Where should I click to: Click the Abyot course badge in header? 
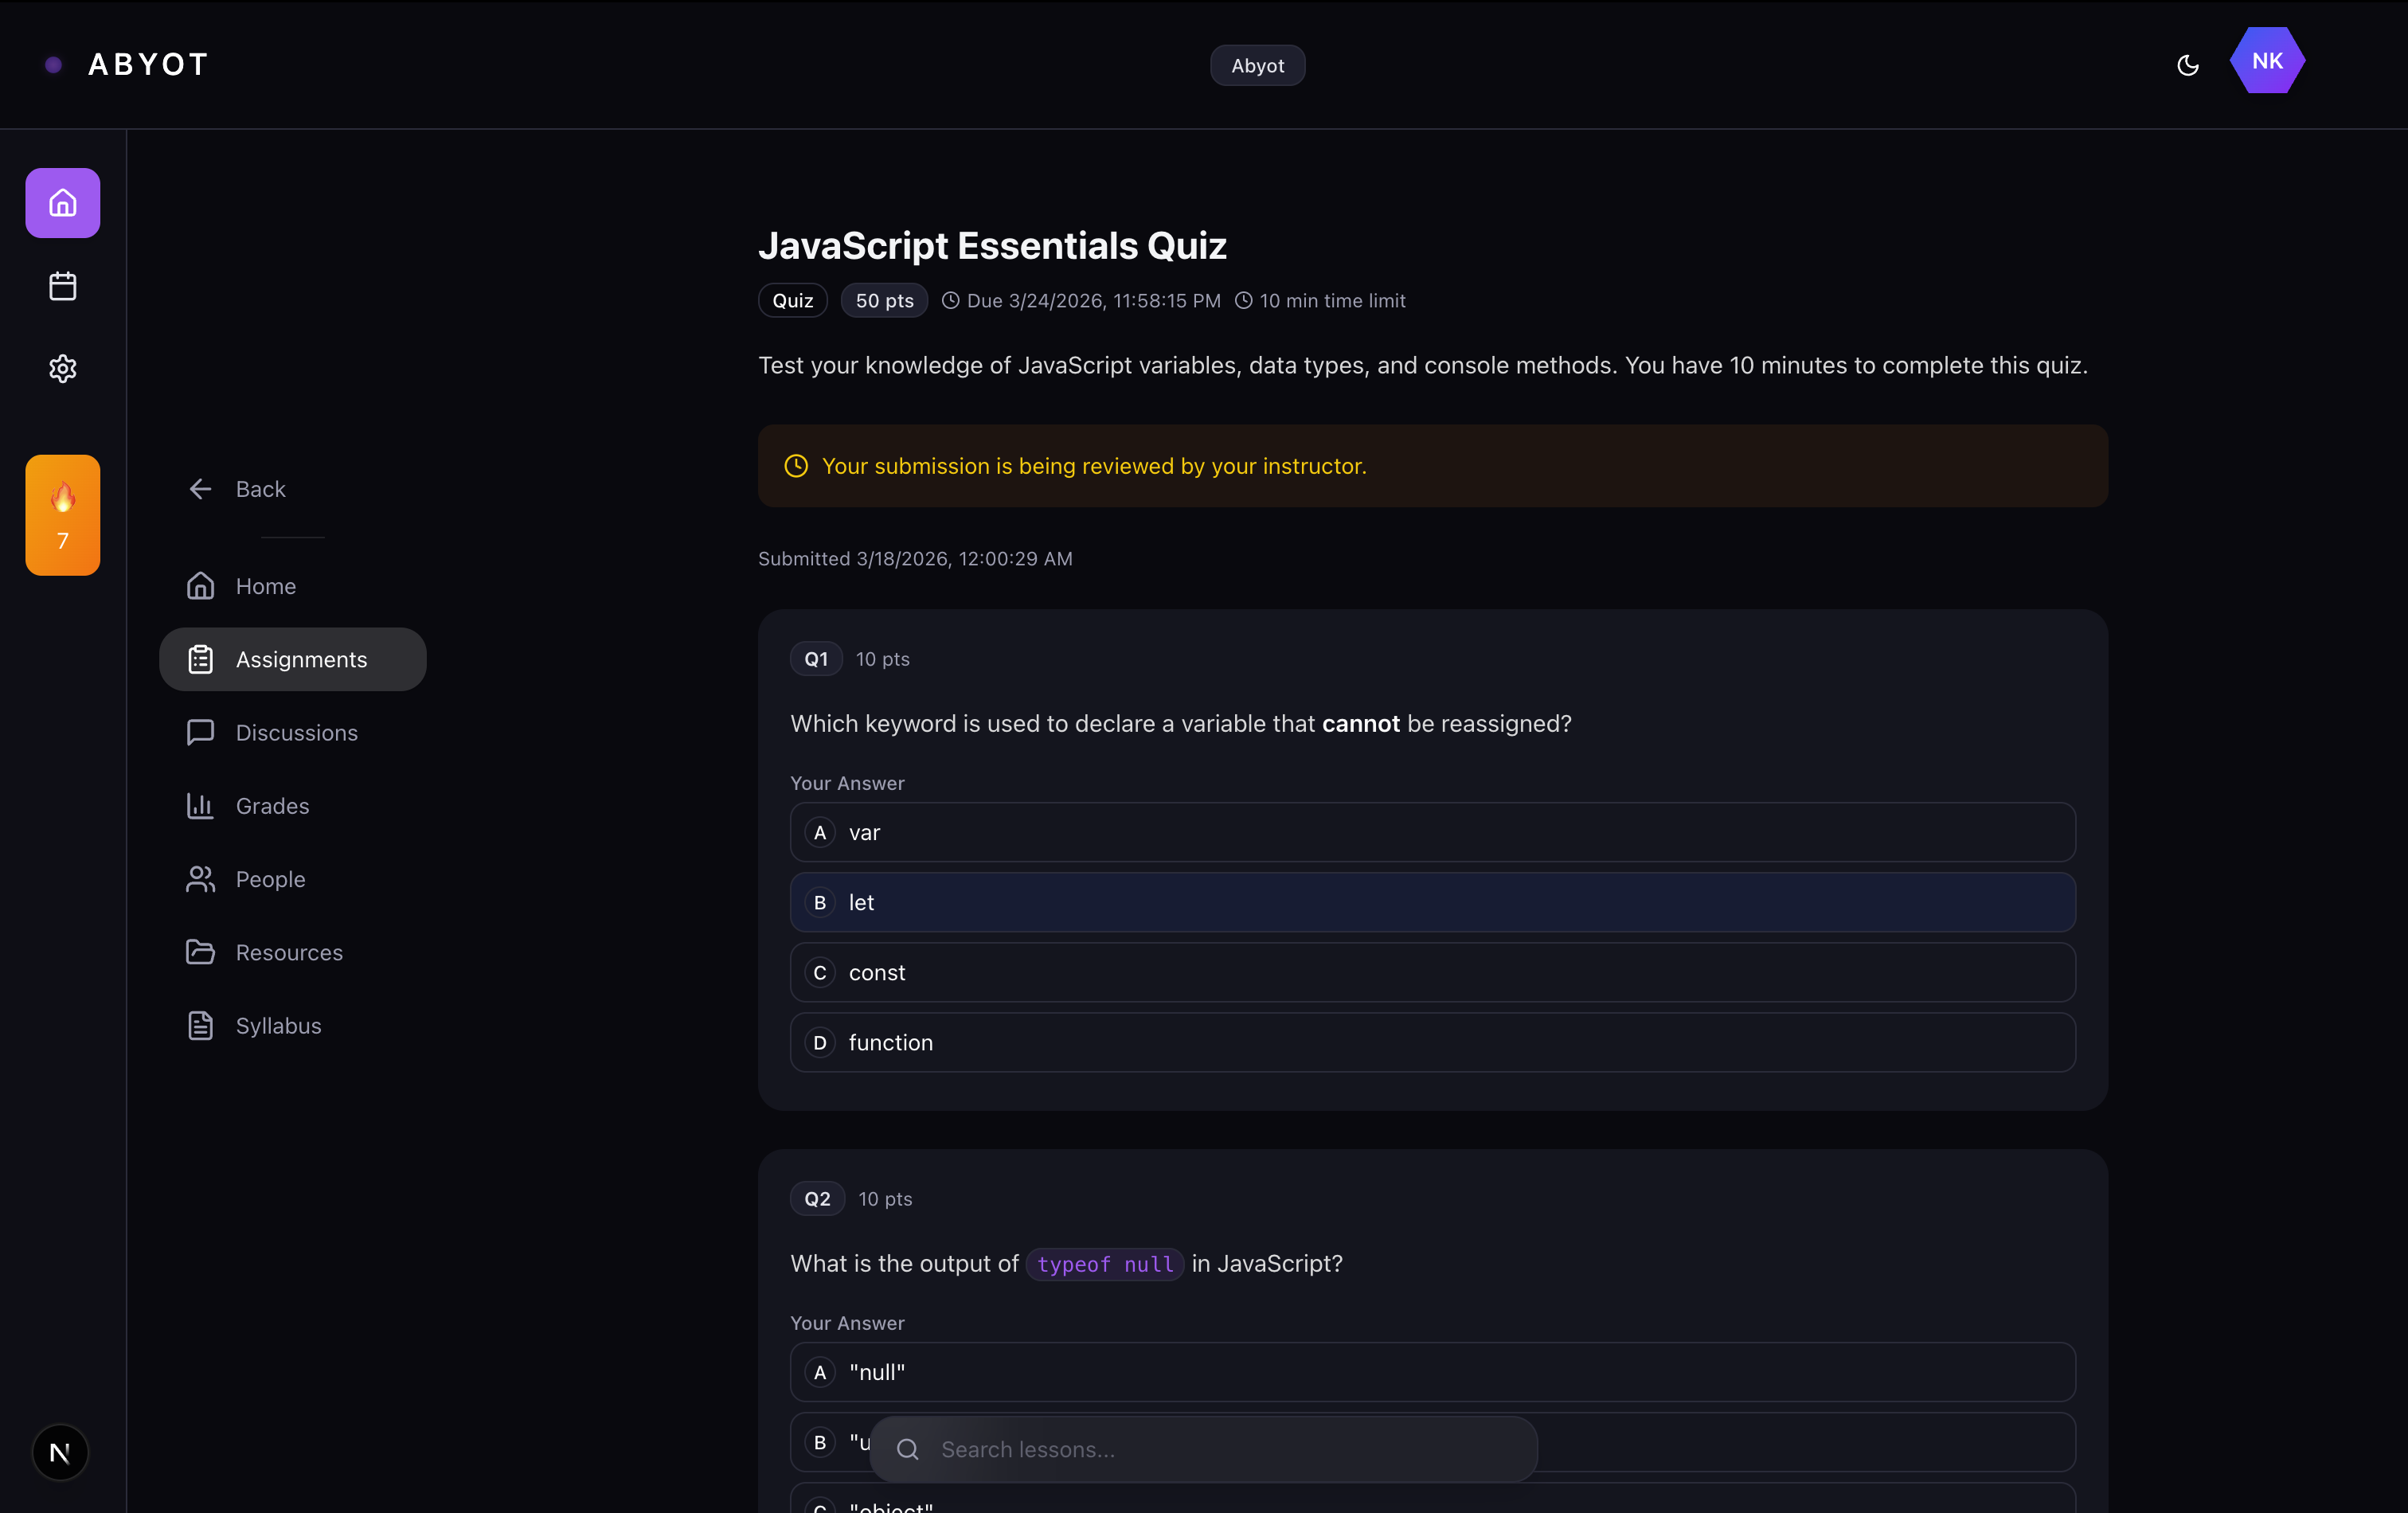click(1257, 65)
